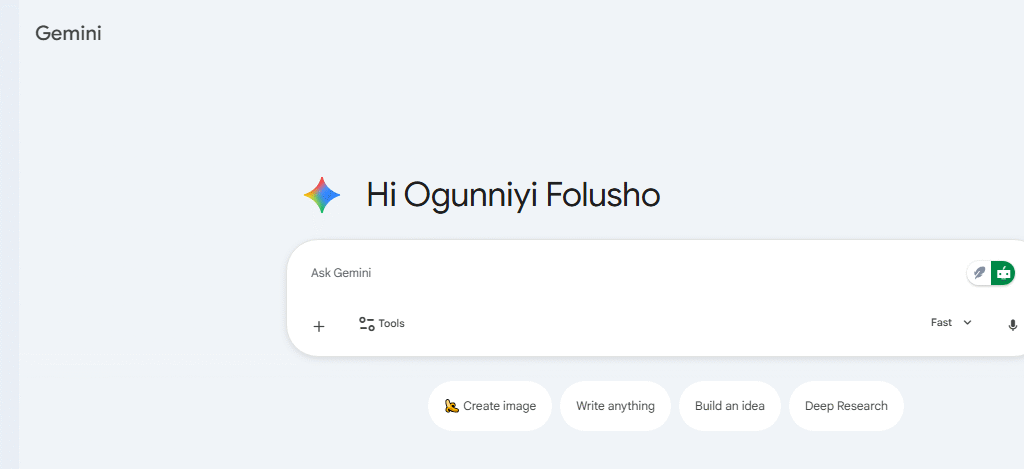This screenshot has height=469, width=1024.
Task: Click the Gemini logo text at top left
Action: [68, 33]
